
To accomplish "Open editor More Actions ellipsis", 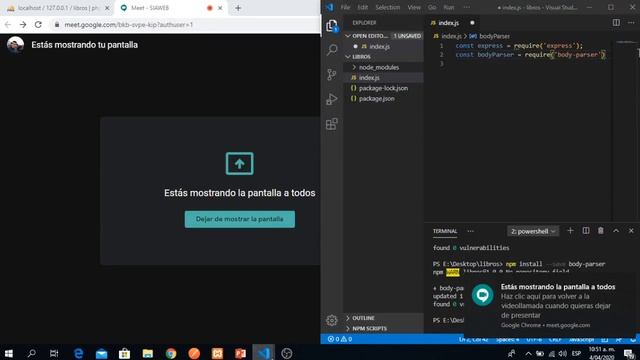I will click(x=631, y=23).
